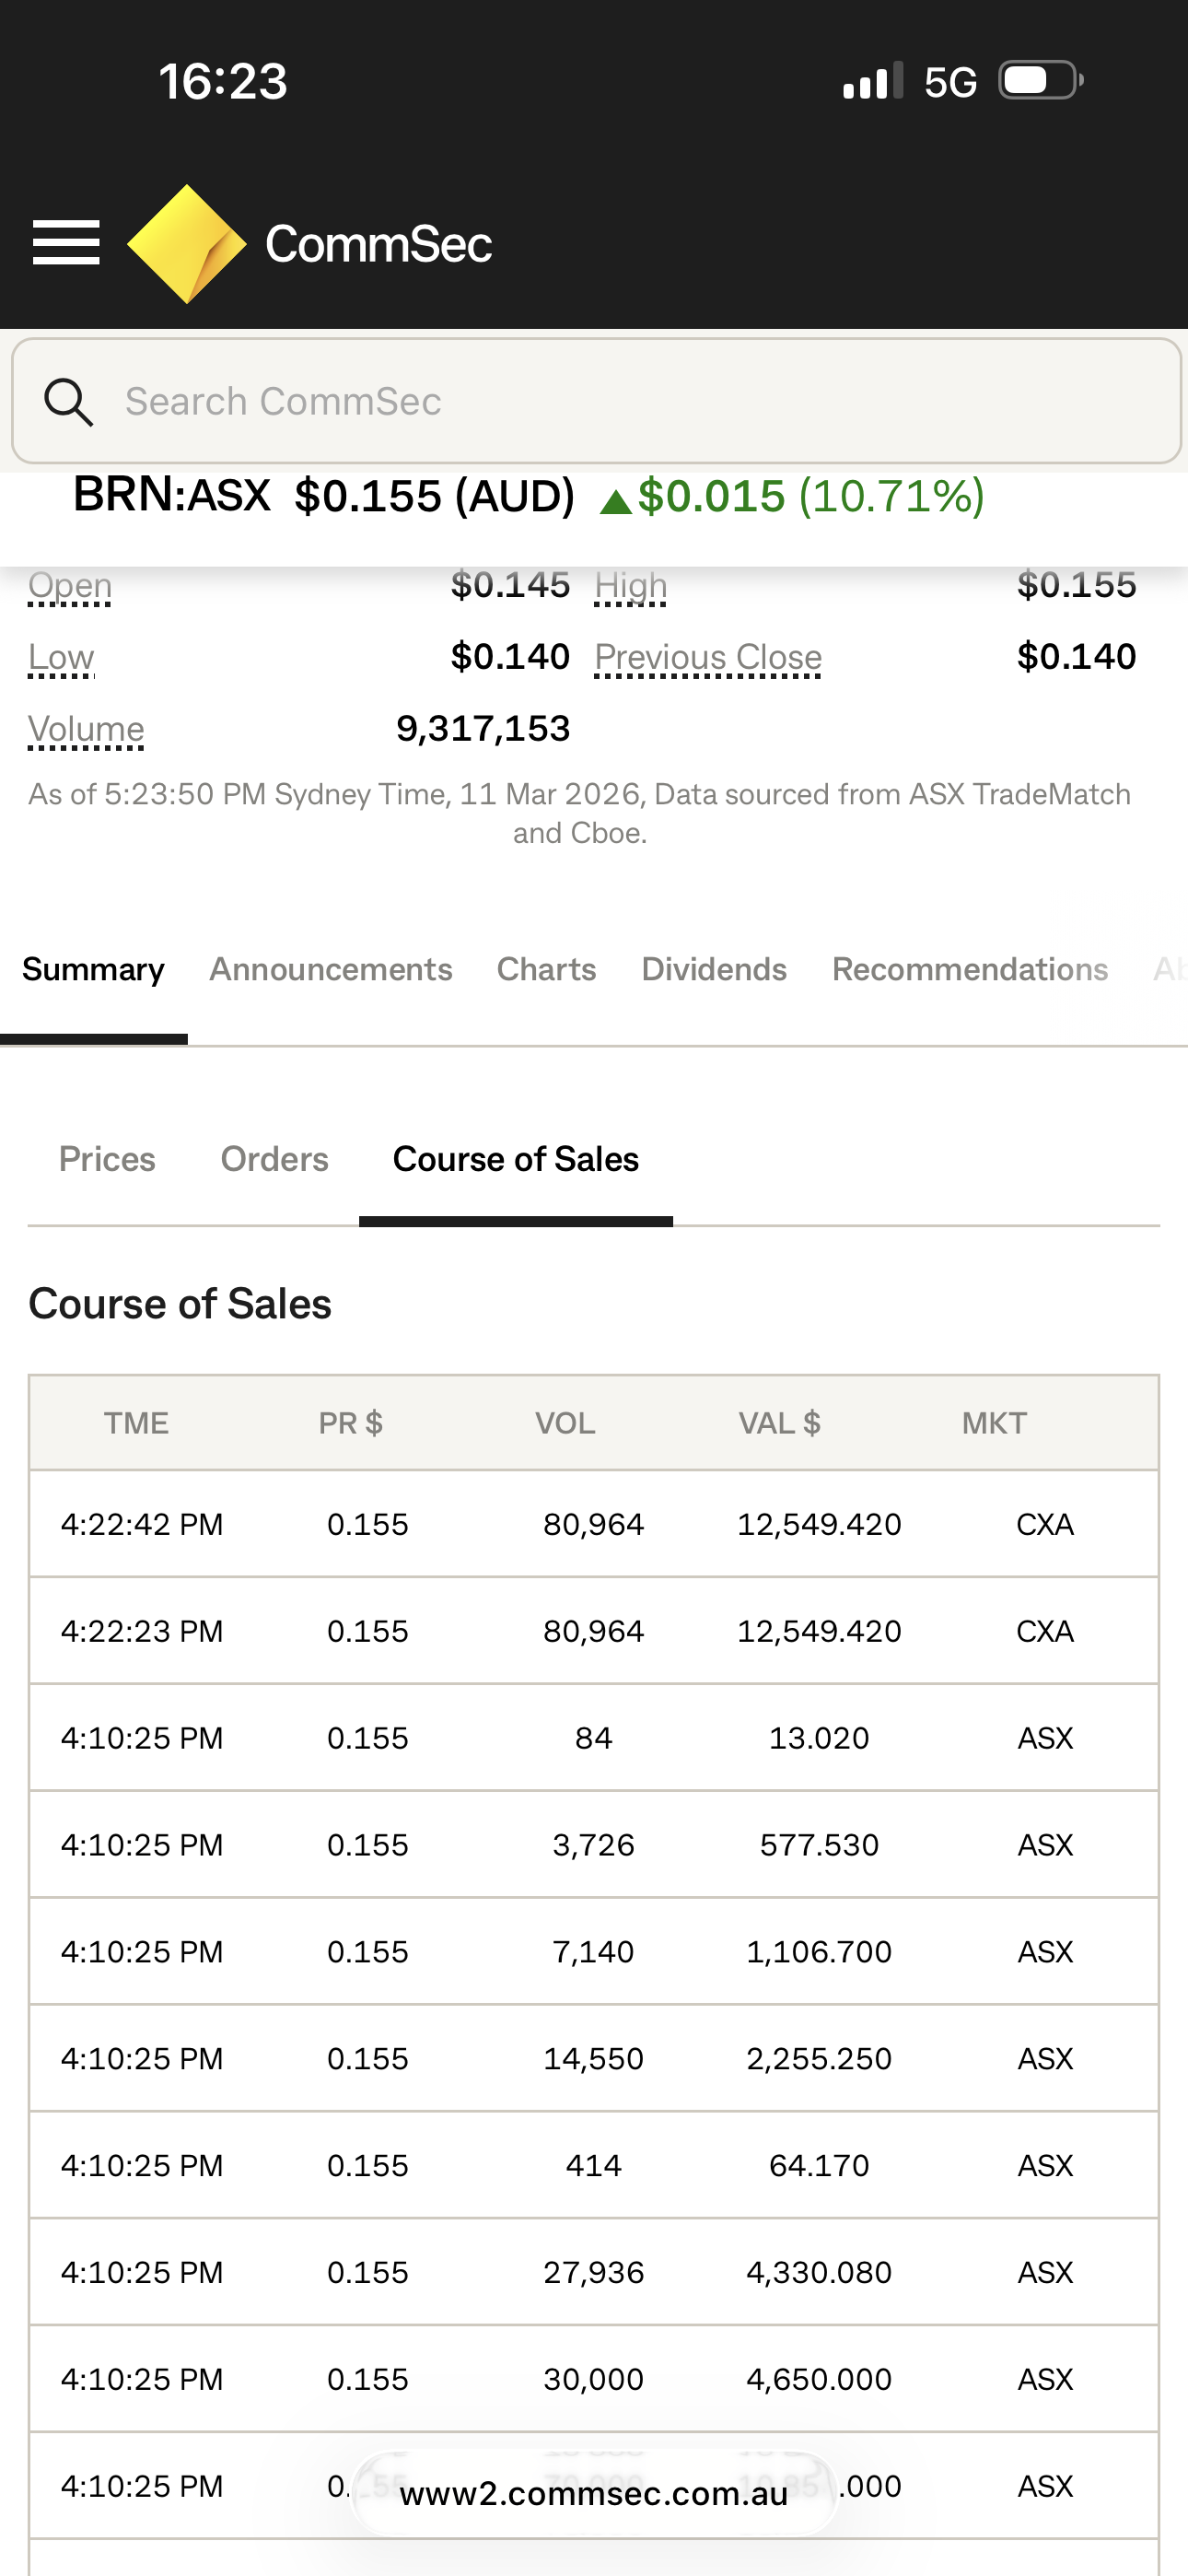1188x2576 pixels.
Task: Select the Summary tab
Action: click(x=93, y=969)
